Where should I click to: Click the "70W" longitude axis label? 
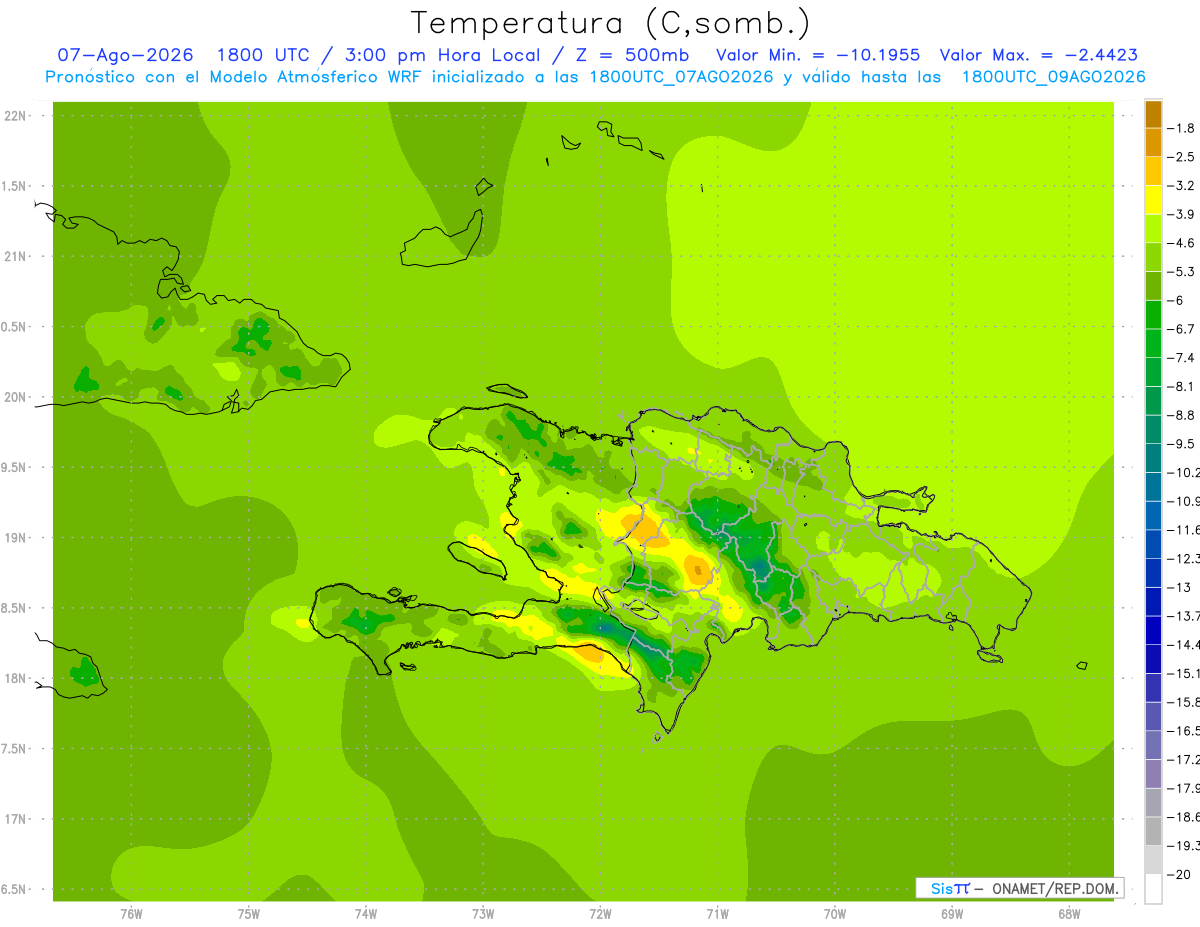[x=835, y=914]
